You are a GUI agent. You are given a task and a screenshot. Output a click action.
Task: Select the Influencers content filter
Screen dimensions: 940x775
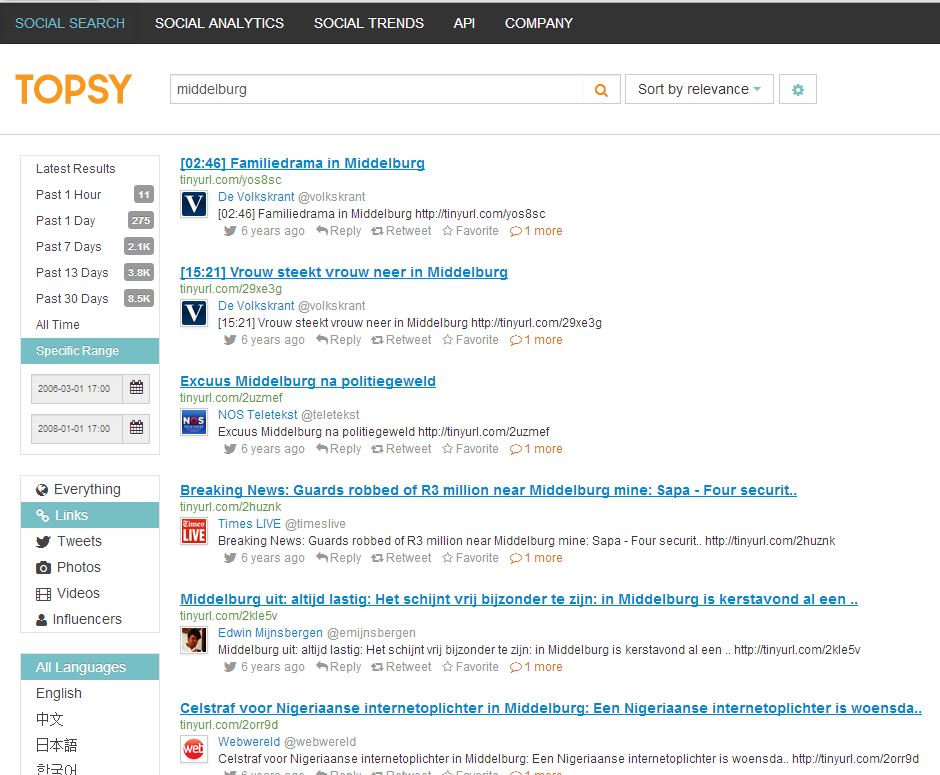(x=90, y=619)
